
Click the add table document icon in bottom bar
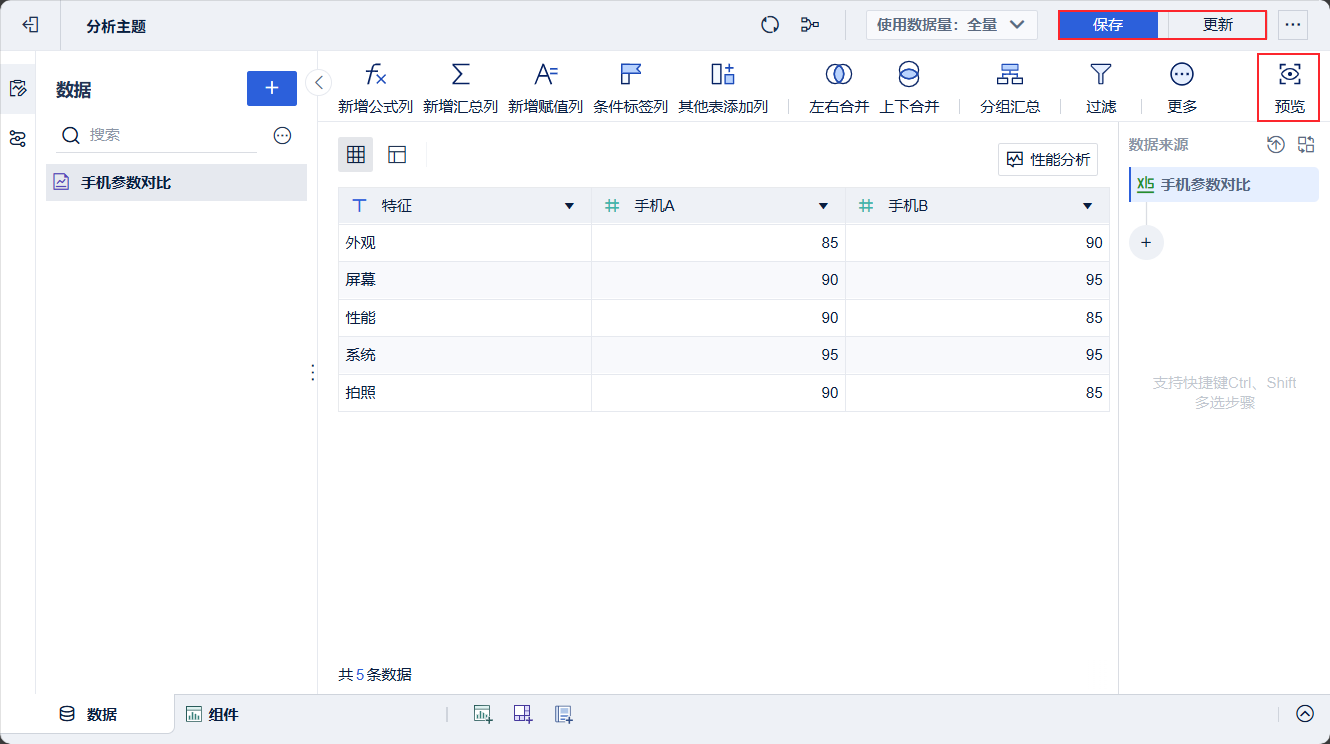pyautogui.click(x=563, y=714)
